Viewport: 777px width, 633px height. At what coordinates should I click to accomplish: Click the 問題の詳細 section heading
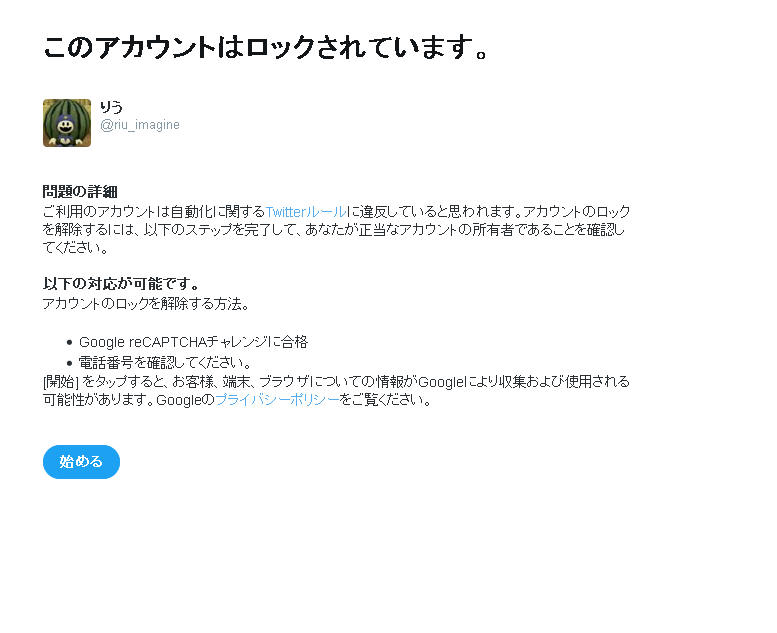(80, 192)
